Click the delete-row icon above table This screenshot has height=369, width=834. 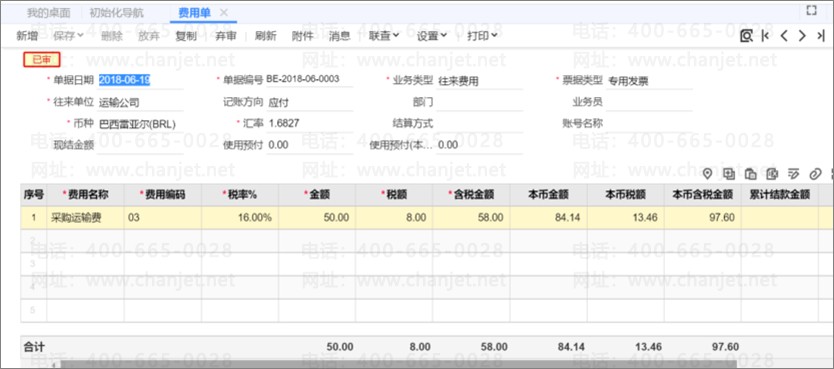[x=772, y=173]
